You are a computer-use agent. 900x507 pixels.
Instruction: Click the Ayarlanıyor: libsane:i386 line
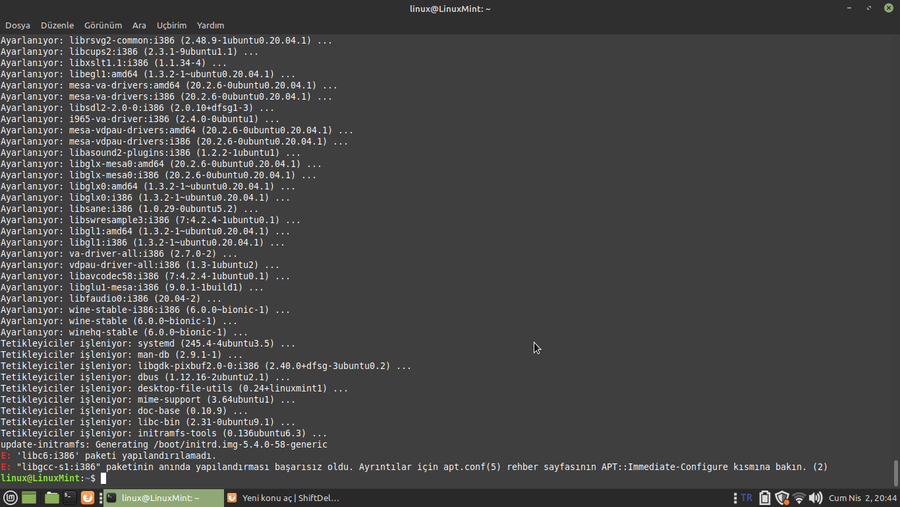tap(129, 208)
